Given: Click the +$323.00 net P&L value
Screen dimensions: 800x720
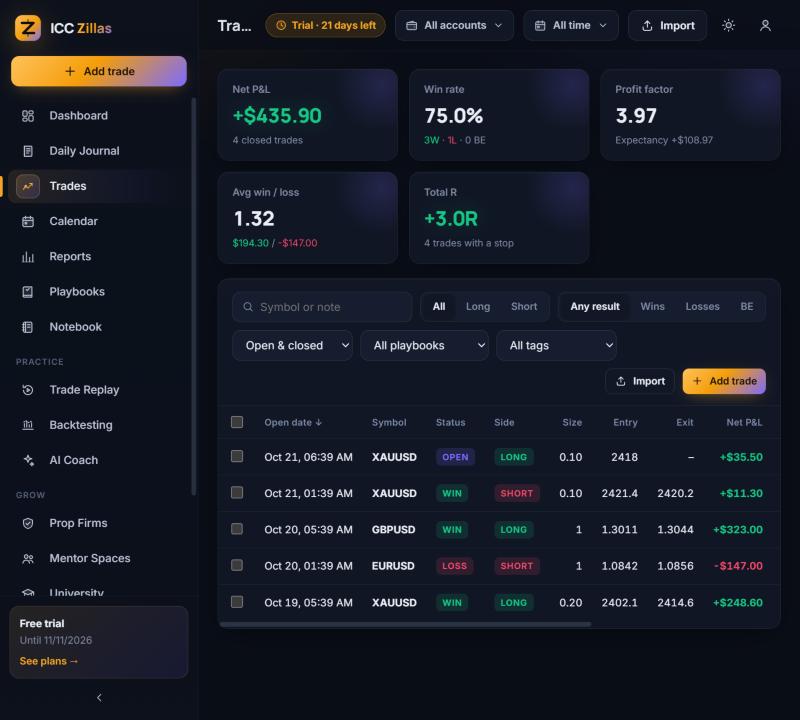Looking at the screenshot, I should click(738, 530).
